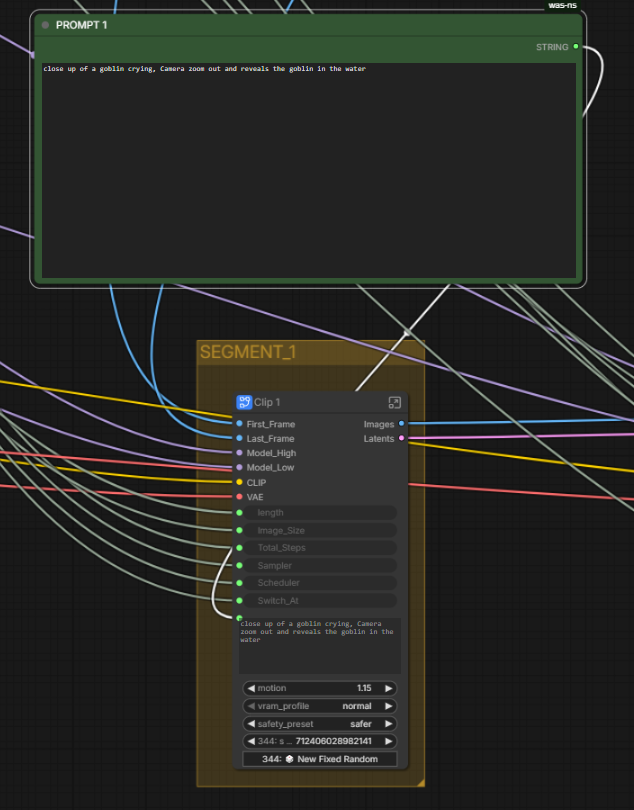Select the SEGMENT_1 group title
Image resolution: width=634 pixels, height=810 pixels.
248,352
